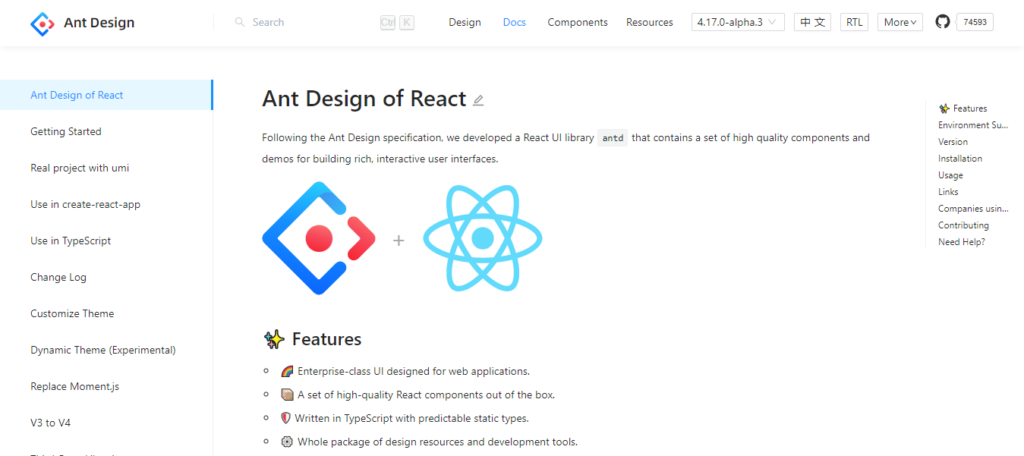Toggle the RTL layout direction button
Viewport: 1024px width, 456px height.
pos(854,22)
